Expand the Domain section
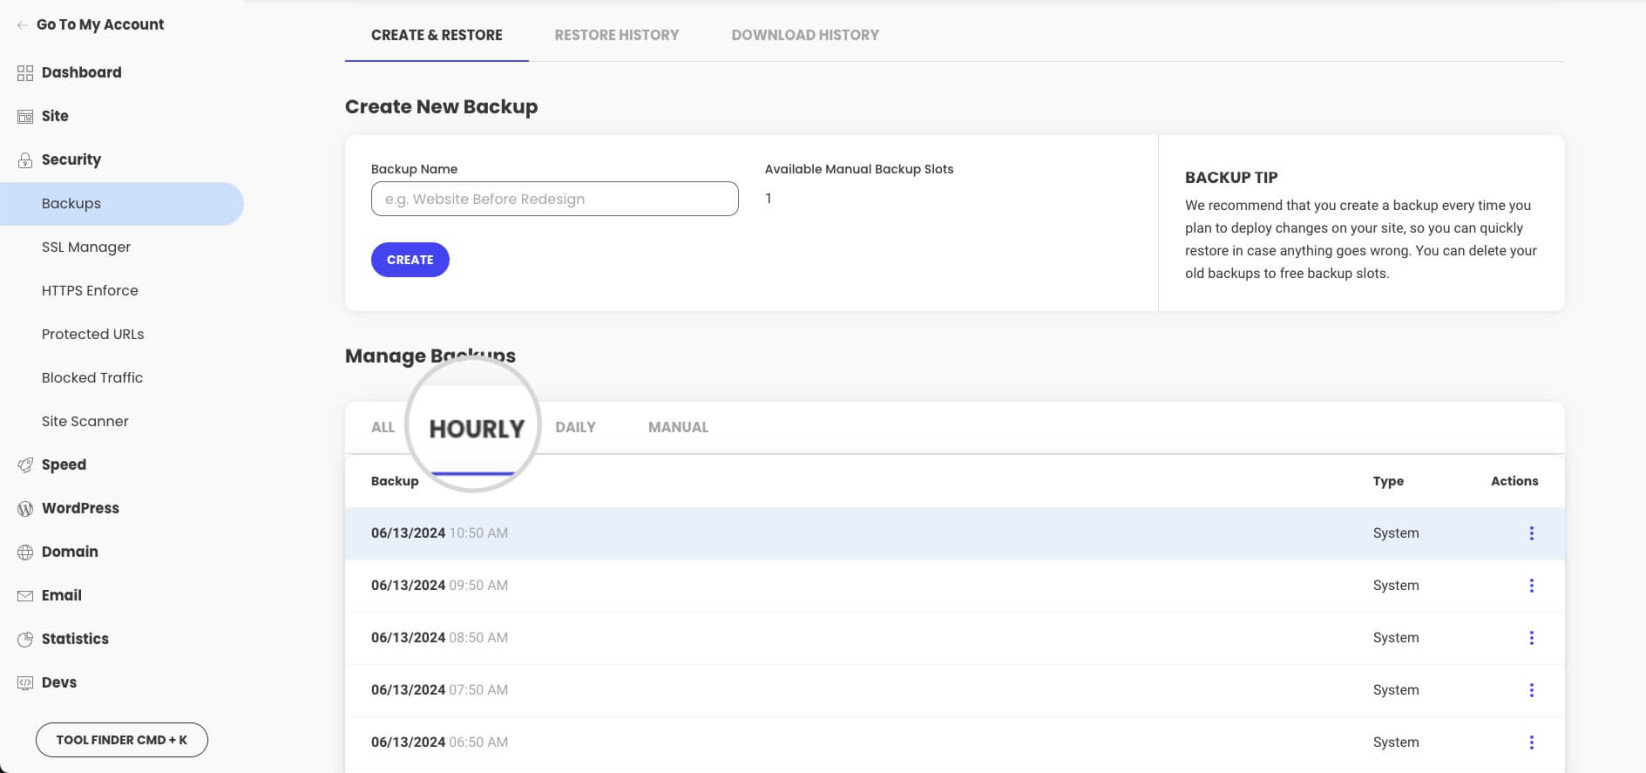The image size is (1646, 773). point(70,552)
